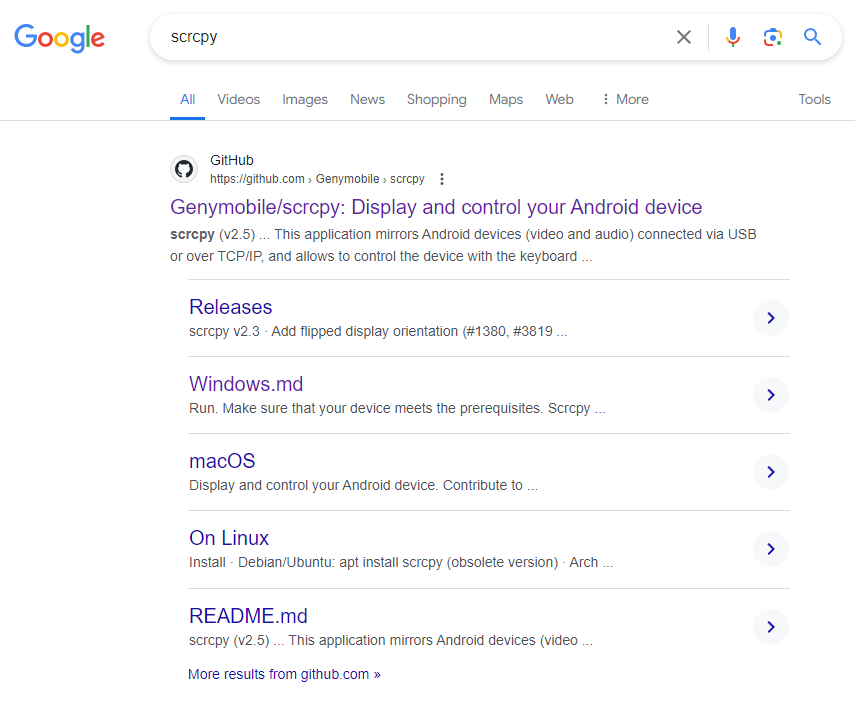Click the 'Run. Make sure that your device' snippet

[397, 408]
